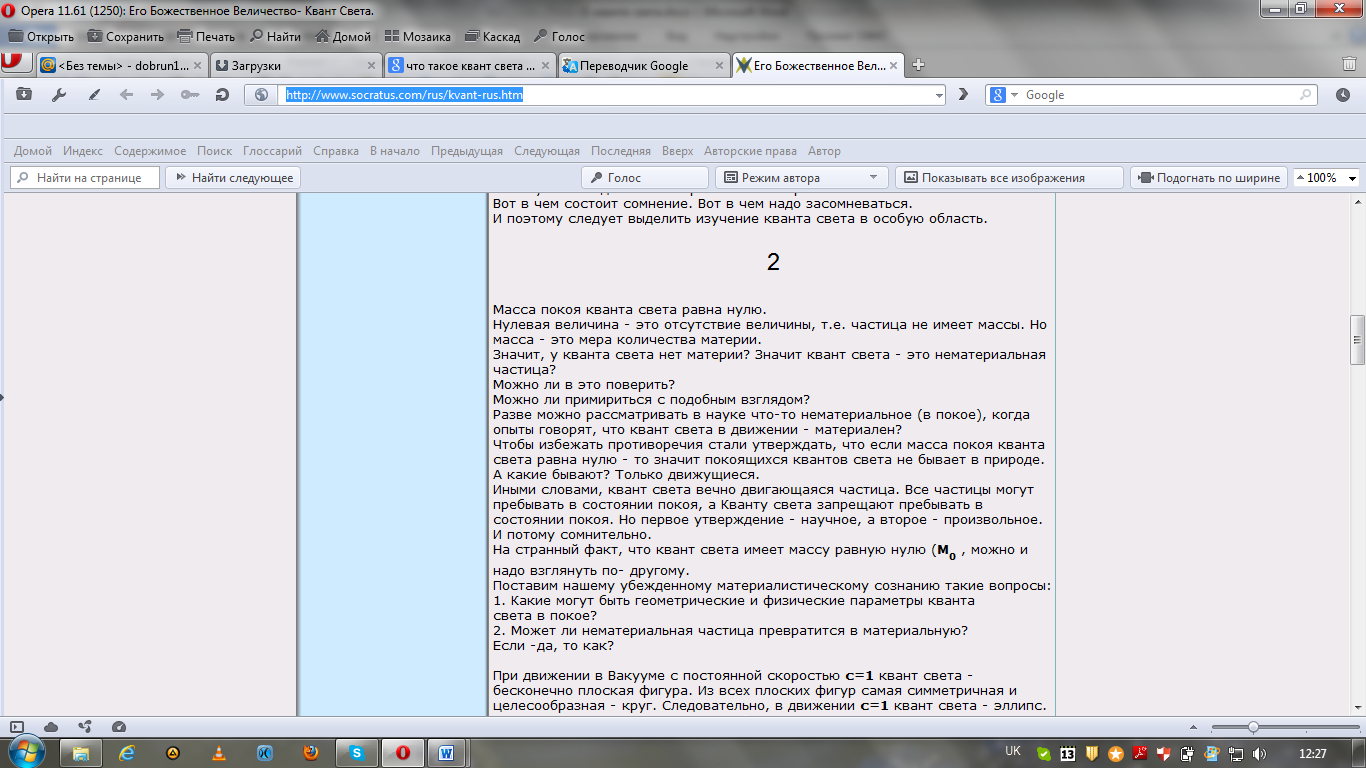Click Мозаика in main toolbar
Image resolution: width=1366 pixels, height=768 pixels.
417,36
